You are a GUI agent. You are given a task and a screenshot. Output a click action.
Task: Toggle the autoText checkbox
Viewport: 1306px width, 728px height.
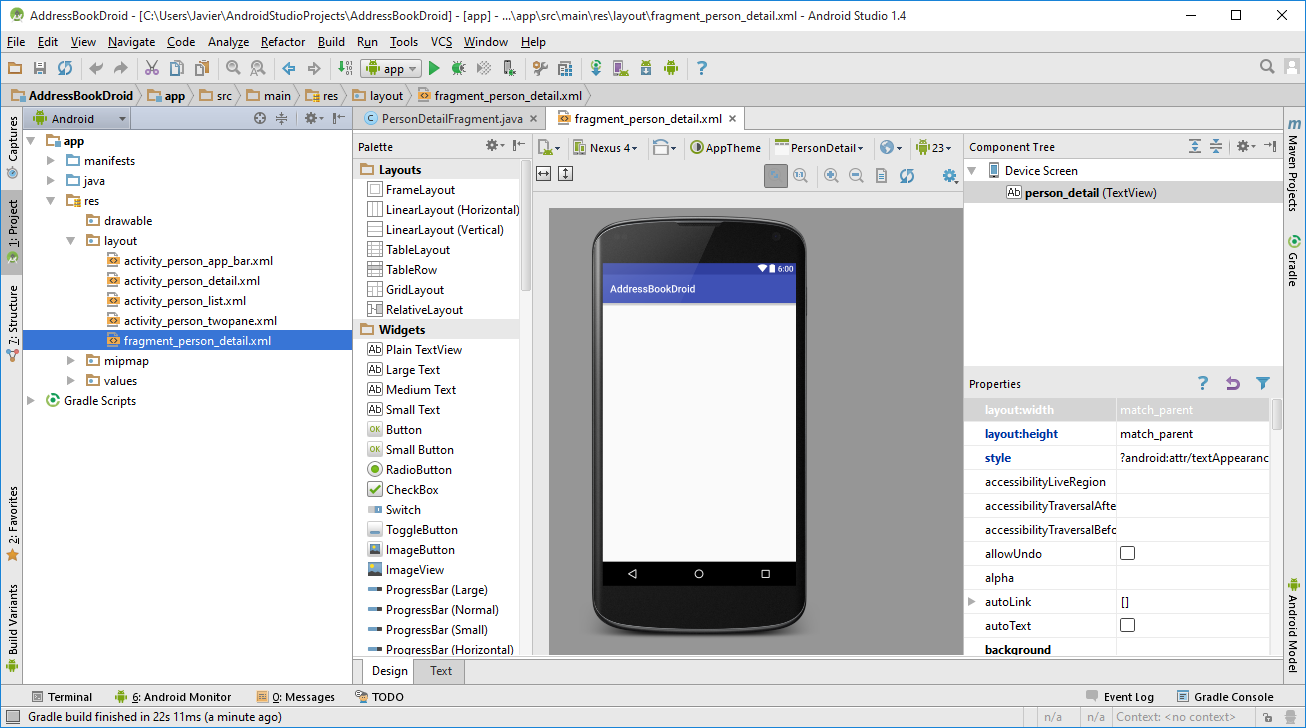coord(1127,626)
